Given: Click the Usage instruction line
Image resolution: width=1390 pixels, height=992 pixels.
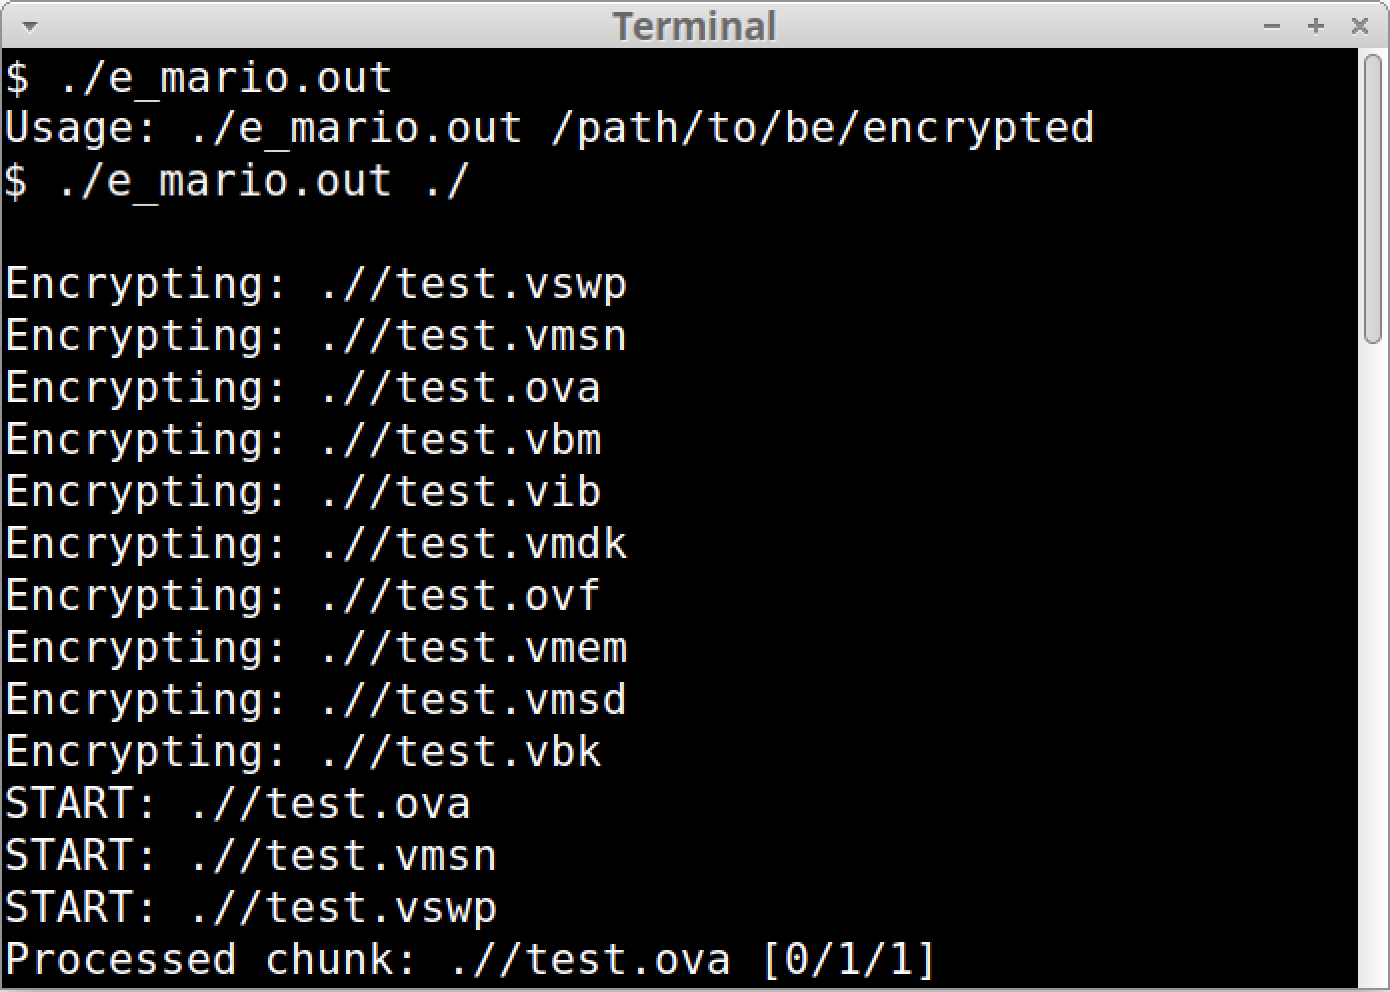Looking at the screenshot, I should 550,128.
